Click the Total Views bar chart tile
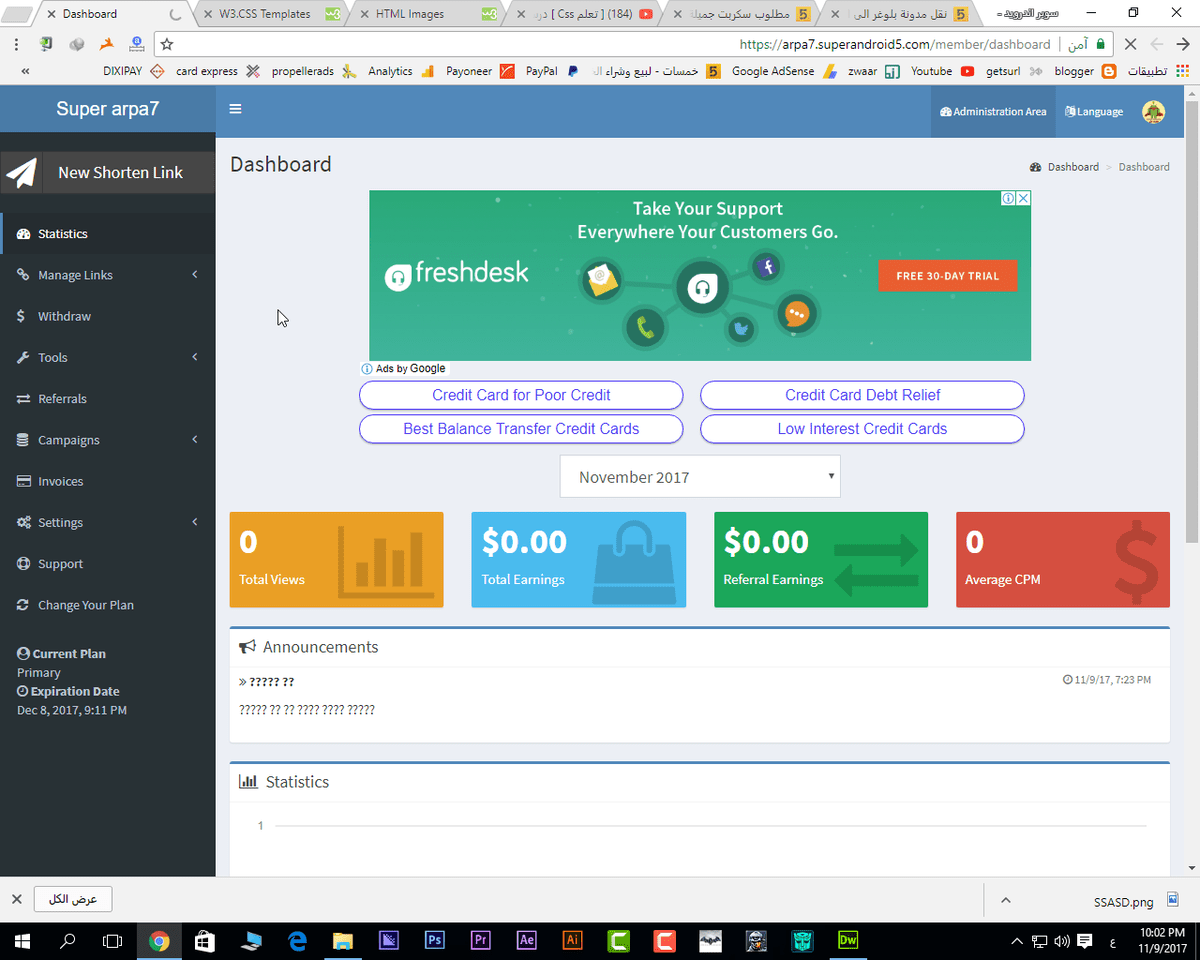1200x960 pixels. click(x=336, y=559)
